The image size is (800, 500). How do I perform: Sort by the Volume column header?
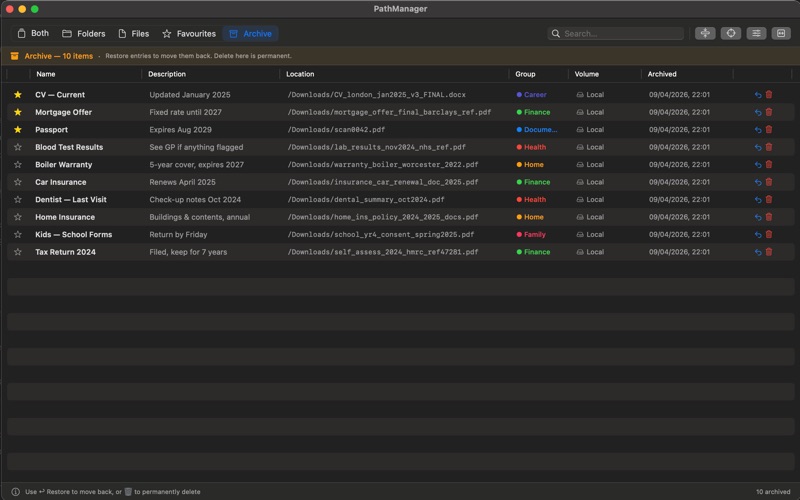point(587,74)
